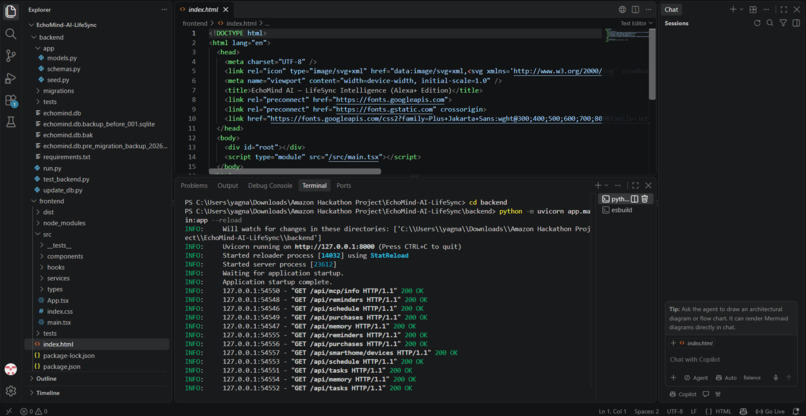The image size is (806, 416).
Task: Start a new chat with plus icon
Action: pos(734,9)
